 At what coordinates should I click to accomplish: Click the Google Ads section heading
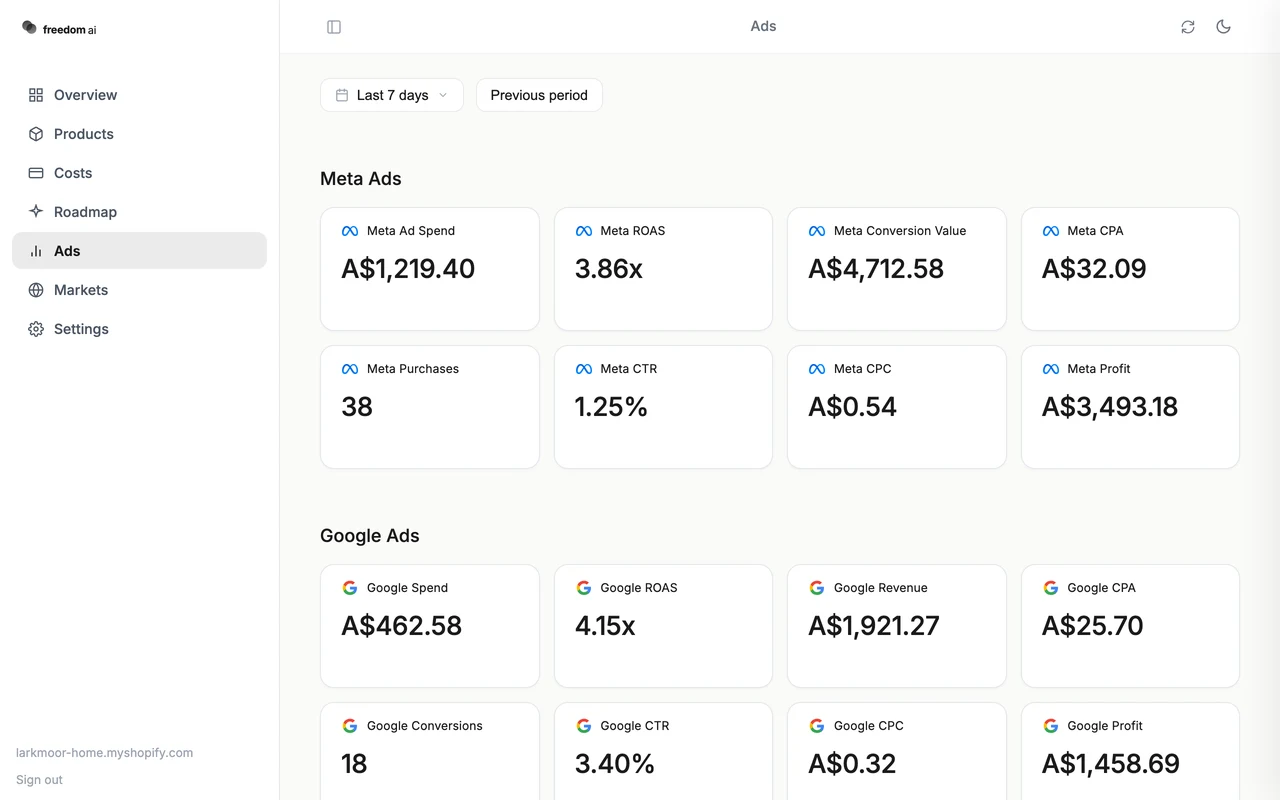tap(370, 536)
